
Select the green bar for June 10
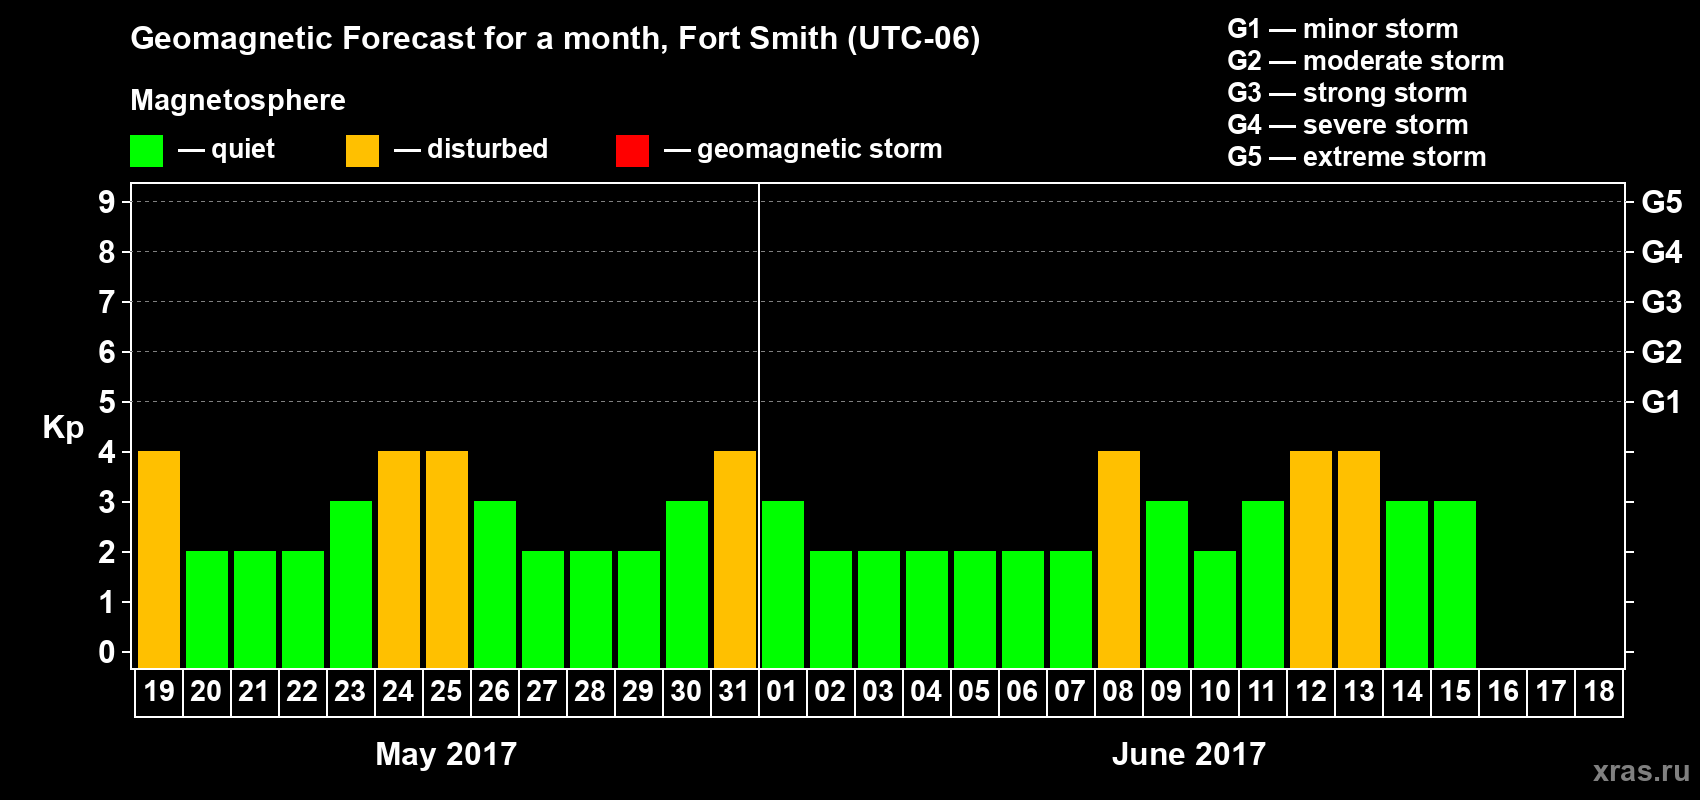tap(1215, 610)
